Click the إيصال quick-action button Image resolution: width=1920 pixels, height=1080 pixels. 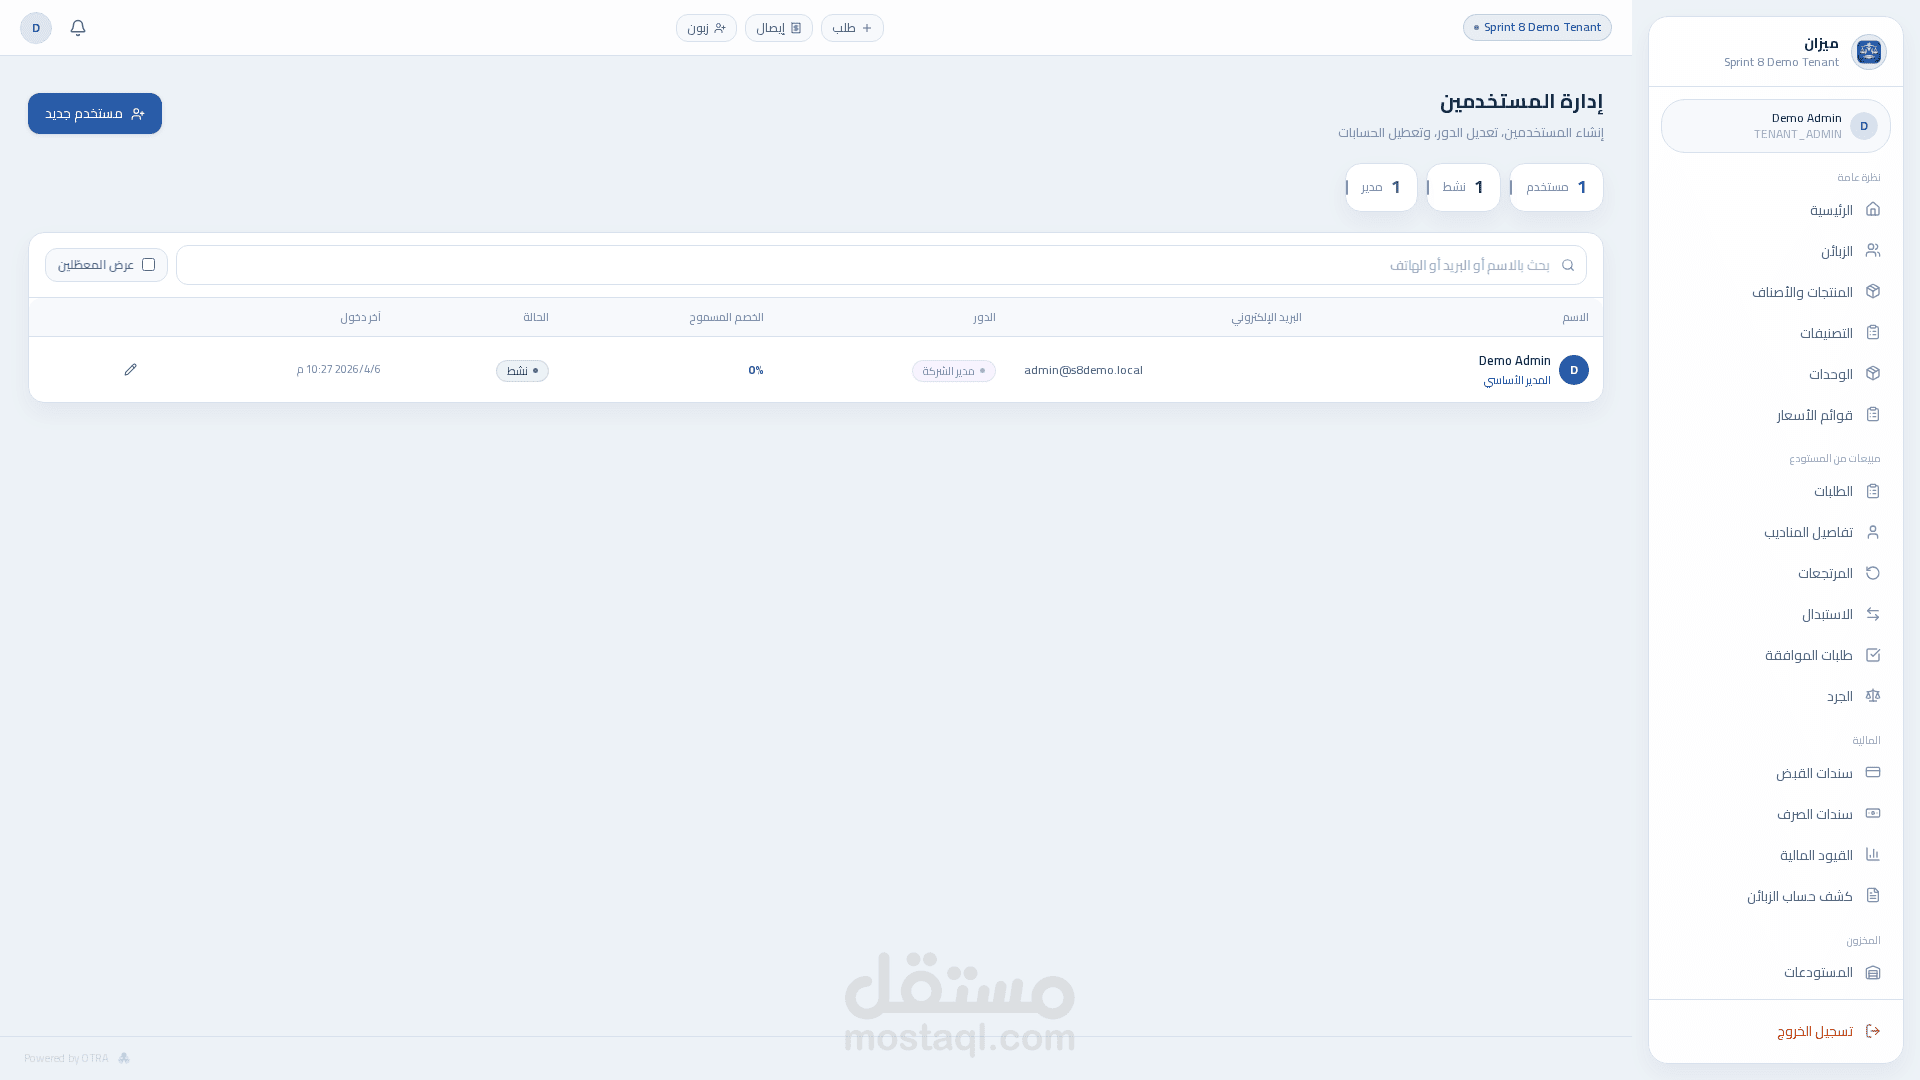(x=778, y=28)
